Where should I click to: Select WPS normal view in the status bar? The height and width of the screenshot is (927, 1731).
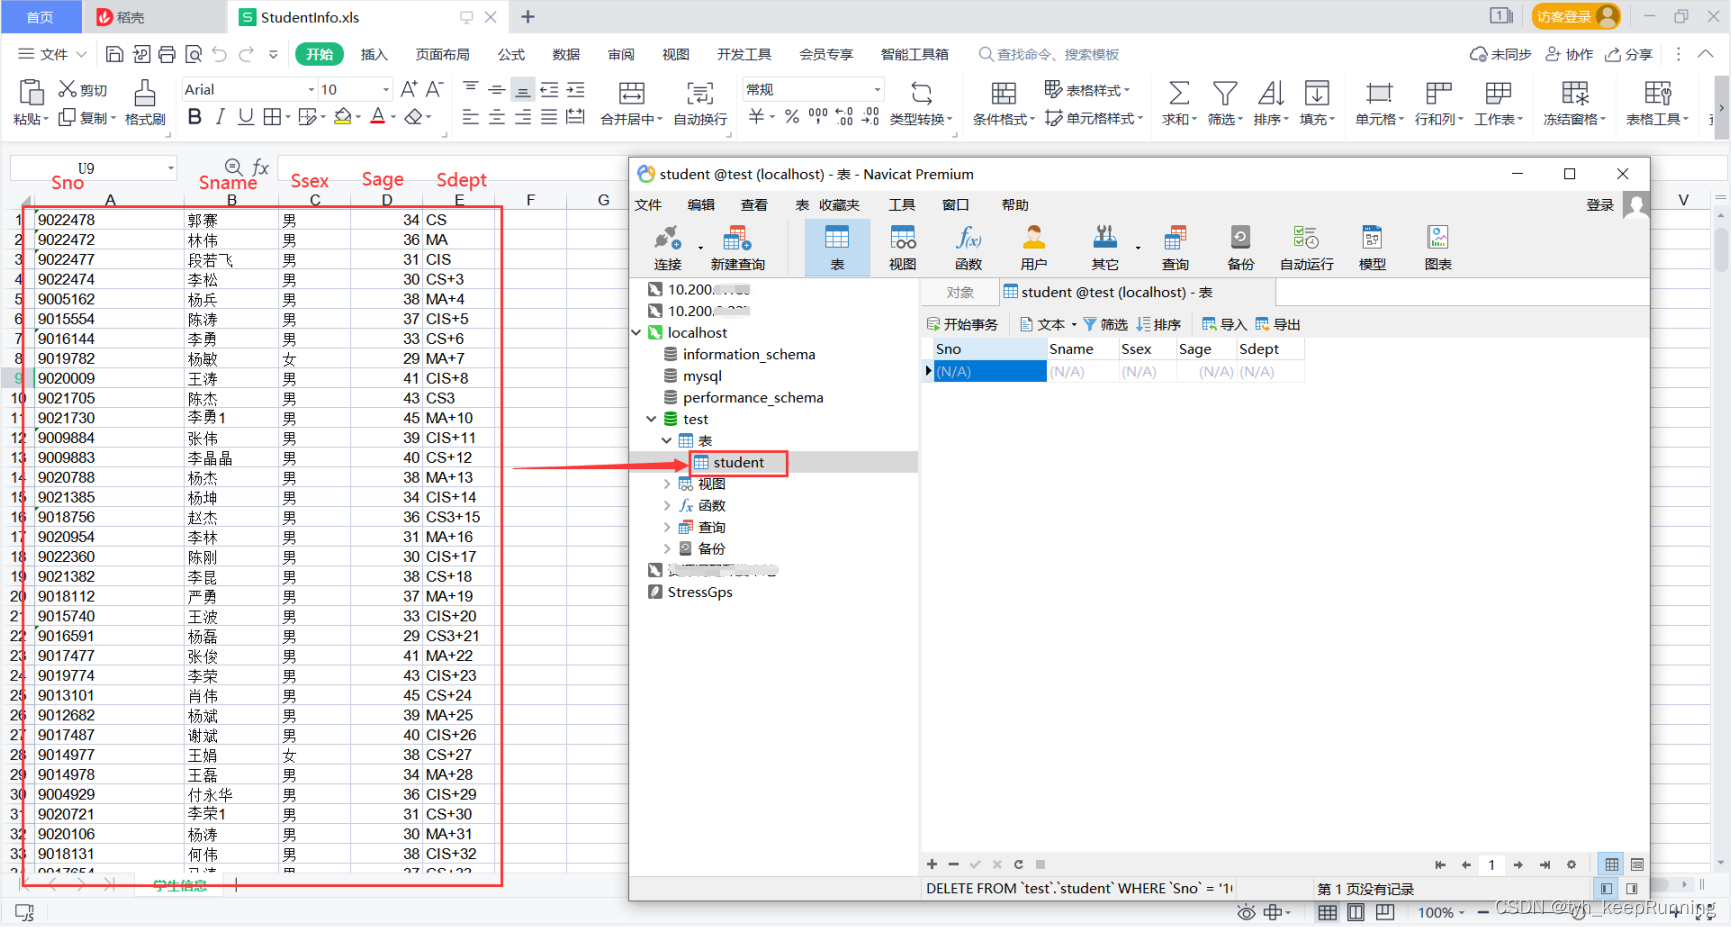click(x=1327, y=912)
